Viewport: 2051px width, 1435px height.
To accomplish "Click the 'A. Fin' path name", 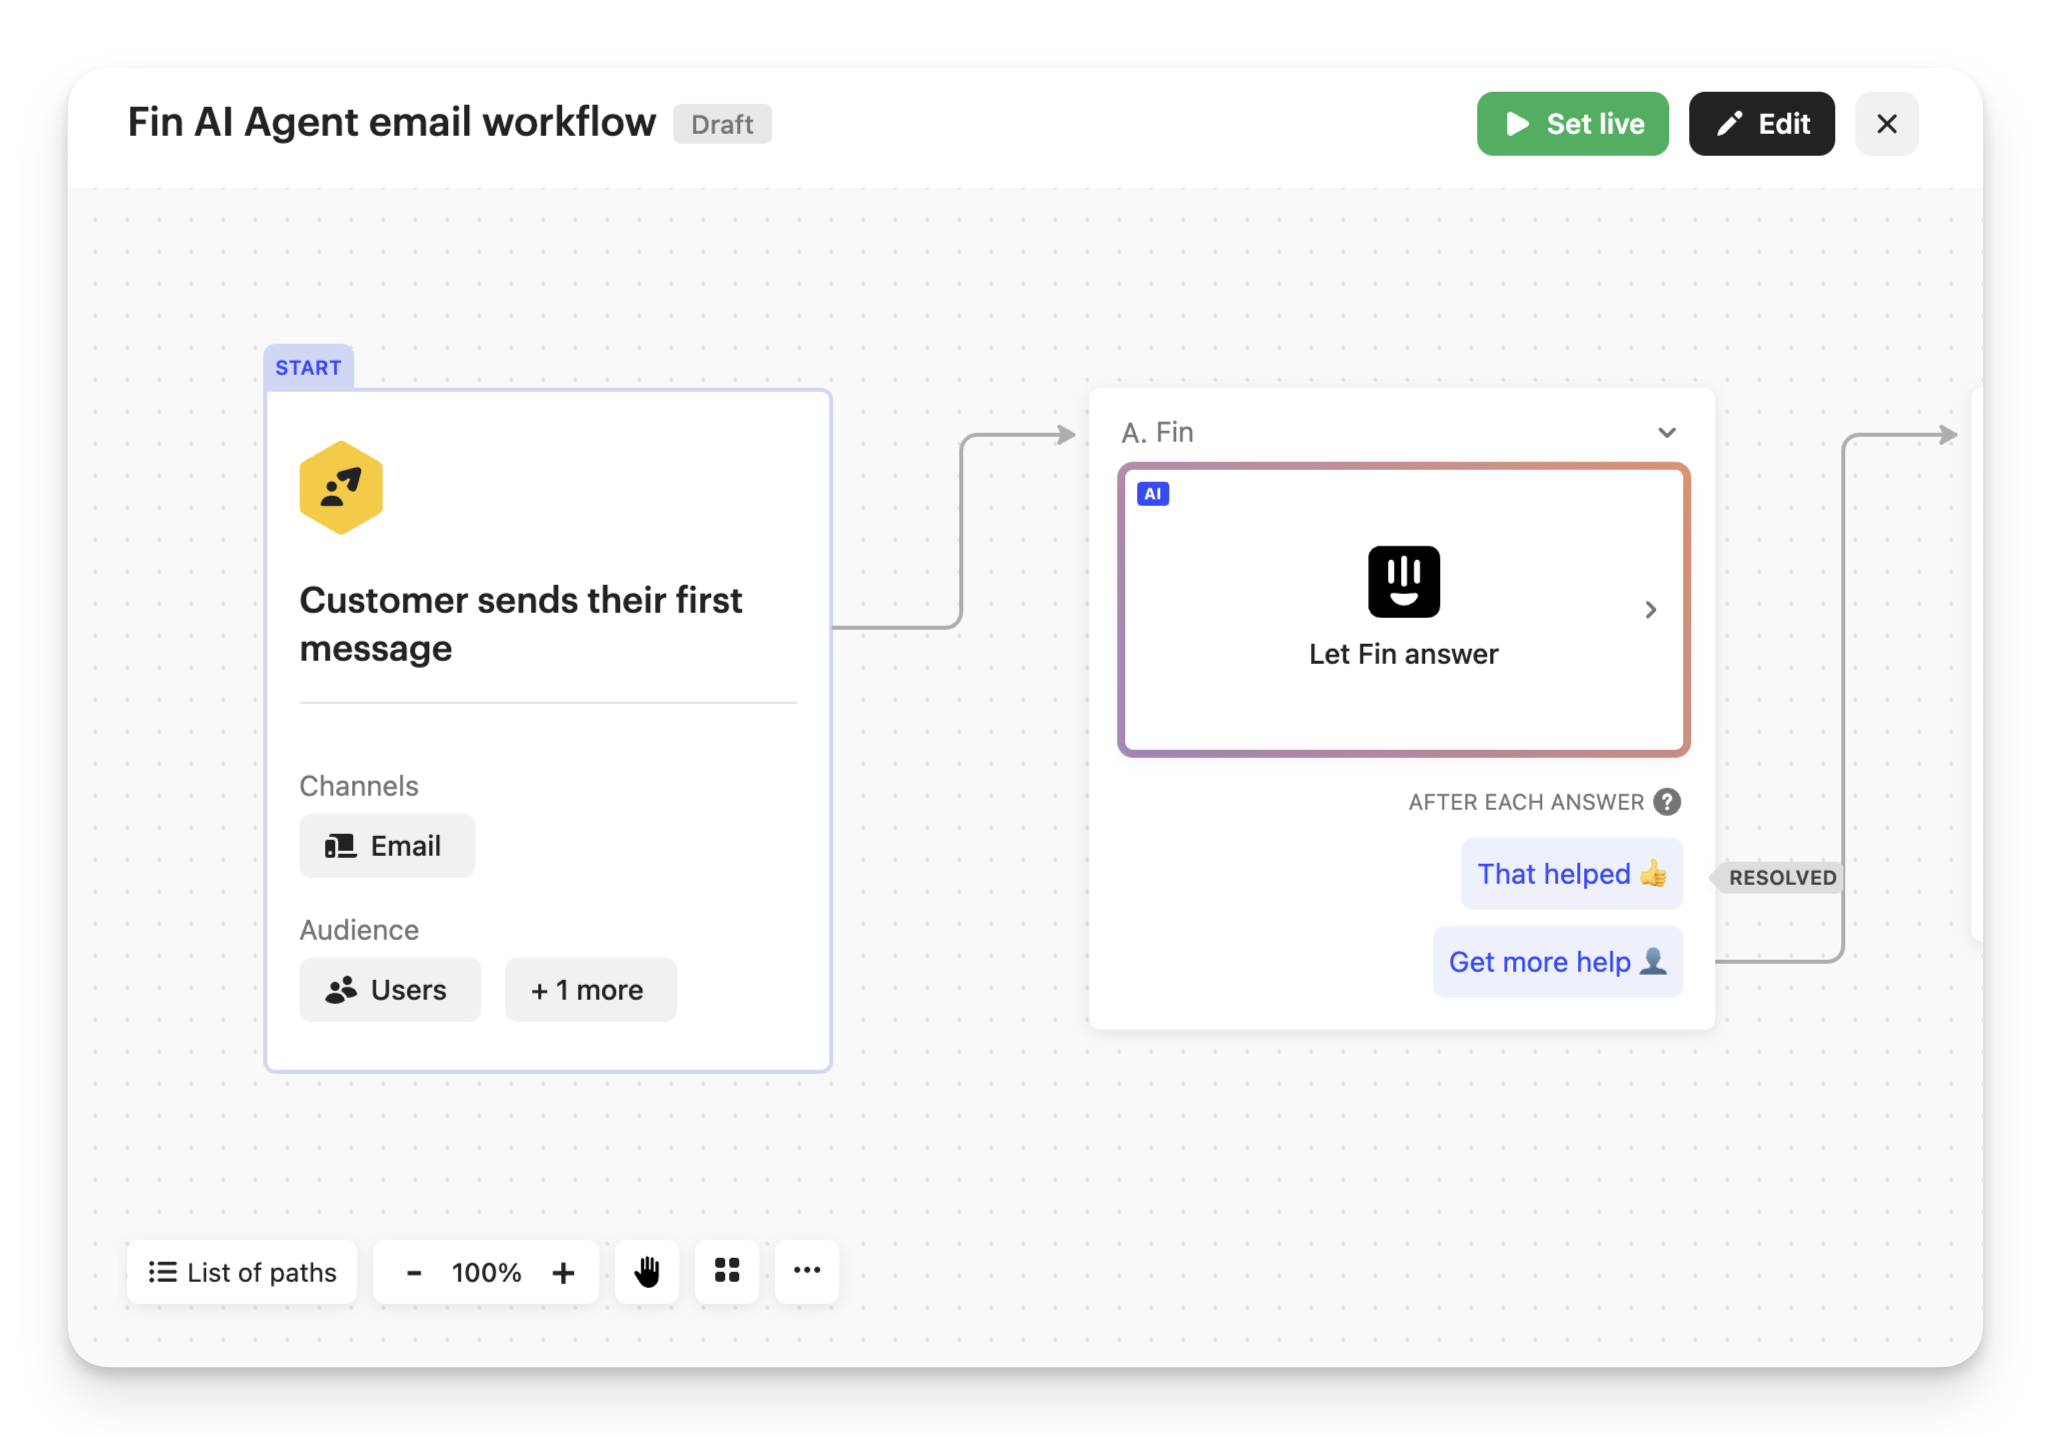I will coord(1157,432).
